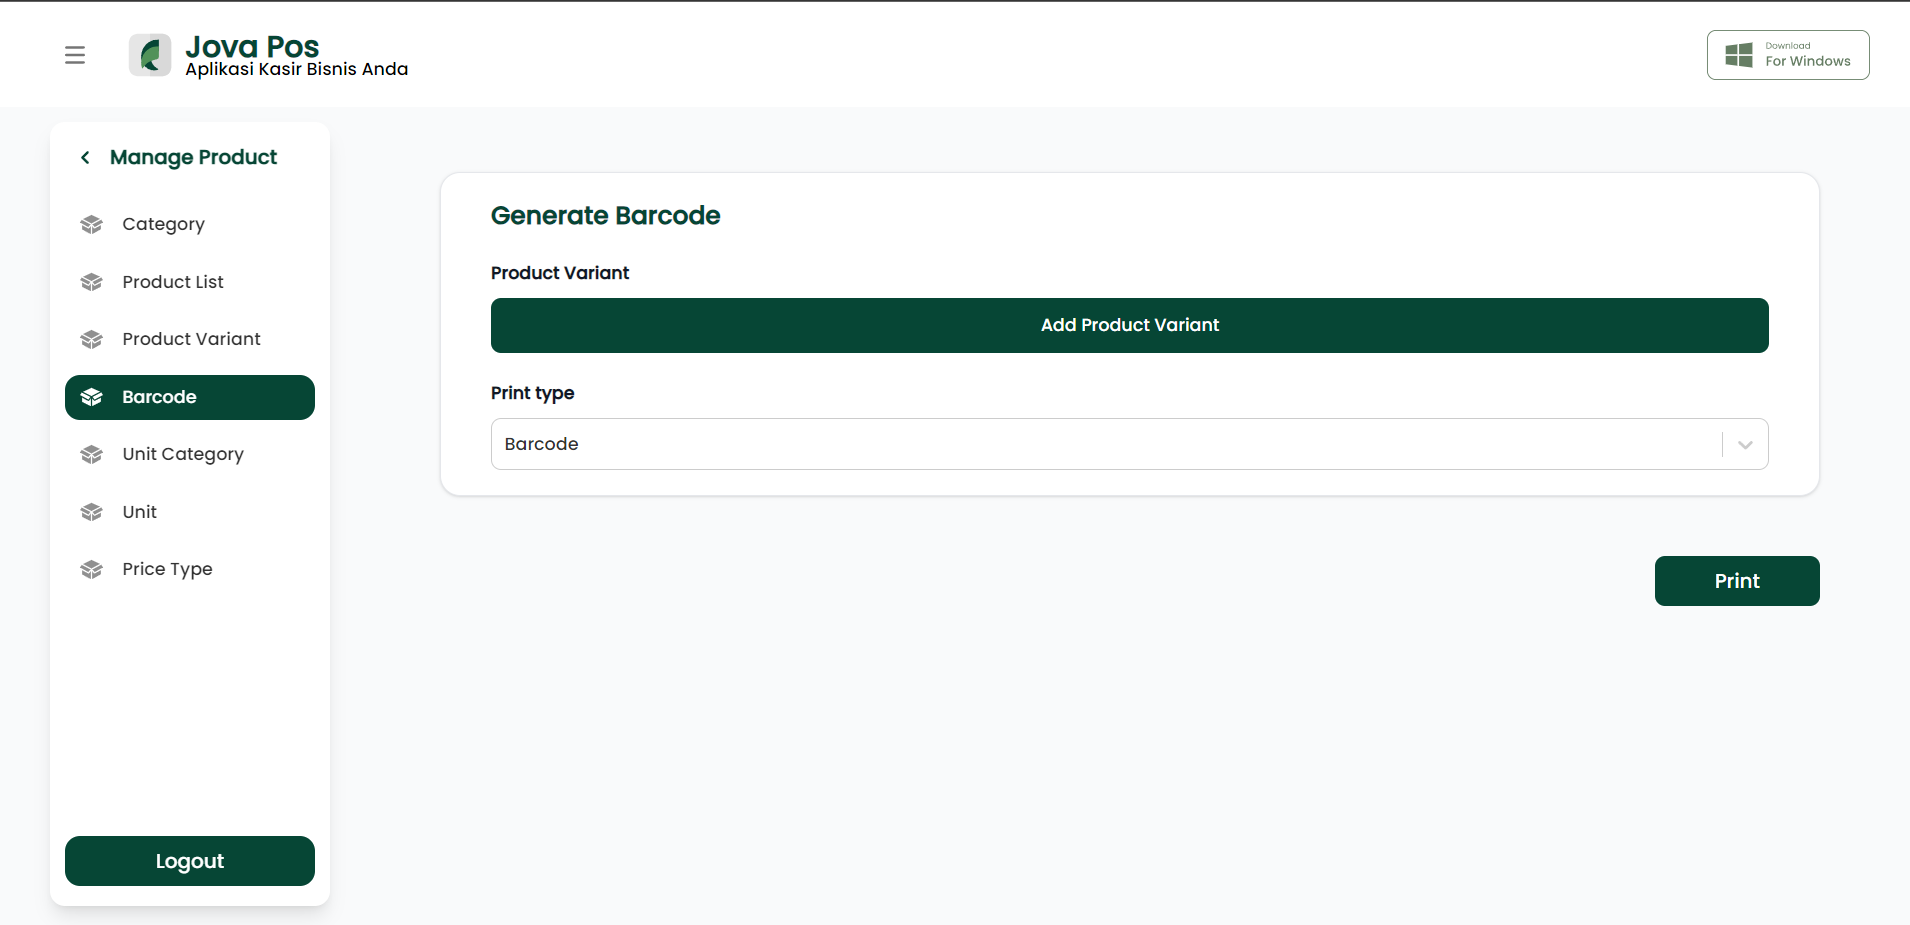The image size is (1910, 925).
Task: Click the Unit Category layers icon
Action: tap(92, 454)
